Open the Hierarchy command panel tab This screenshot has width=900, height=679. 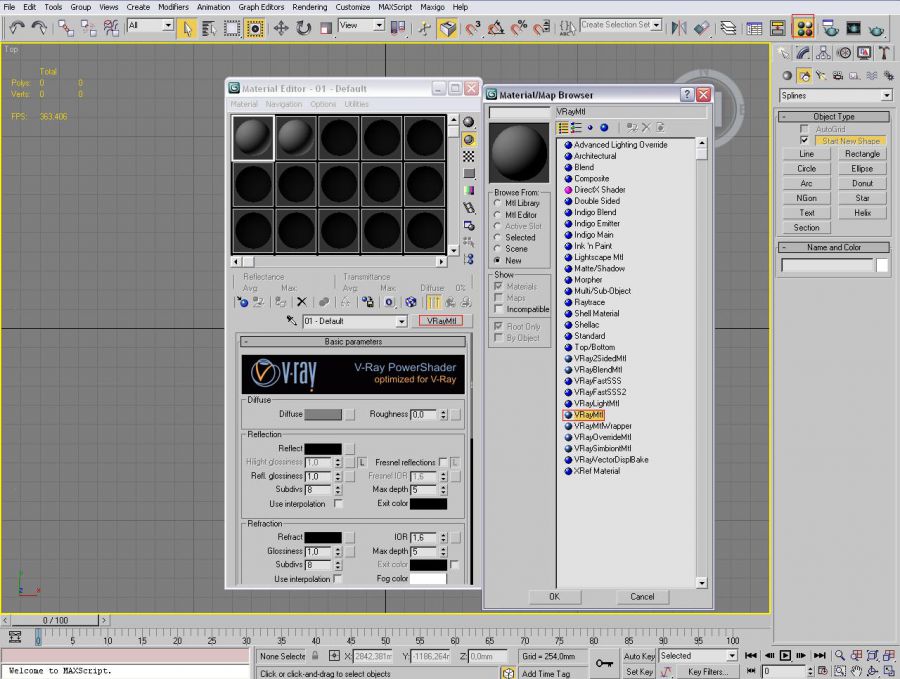point(823,53)
